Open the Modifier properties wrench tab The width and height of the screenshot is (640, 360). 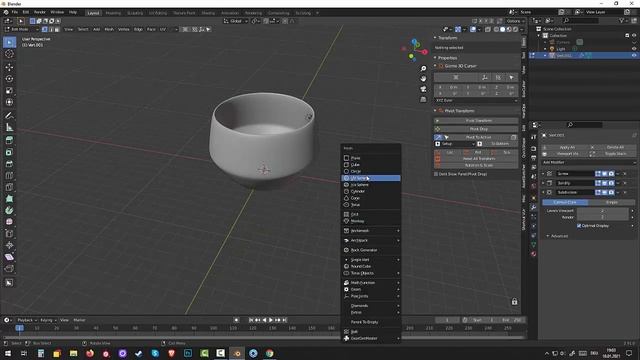[533, 207]
